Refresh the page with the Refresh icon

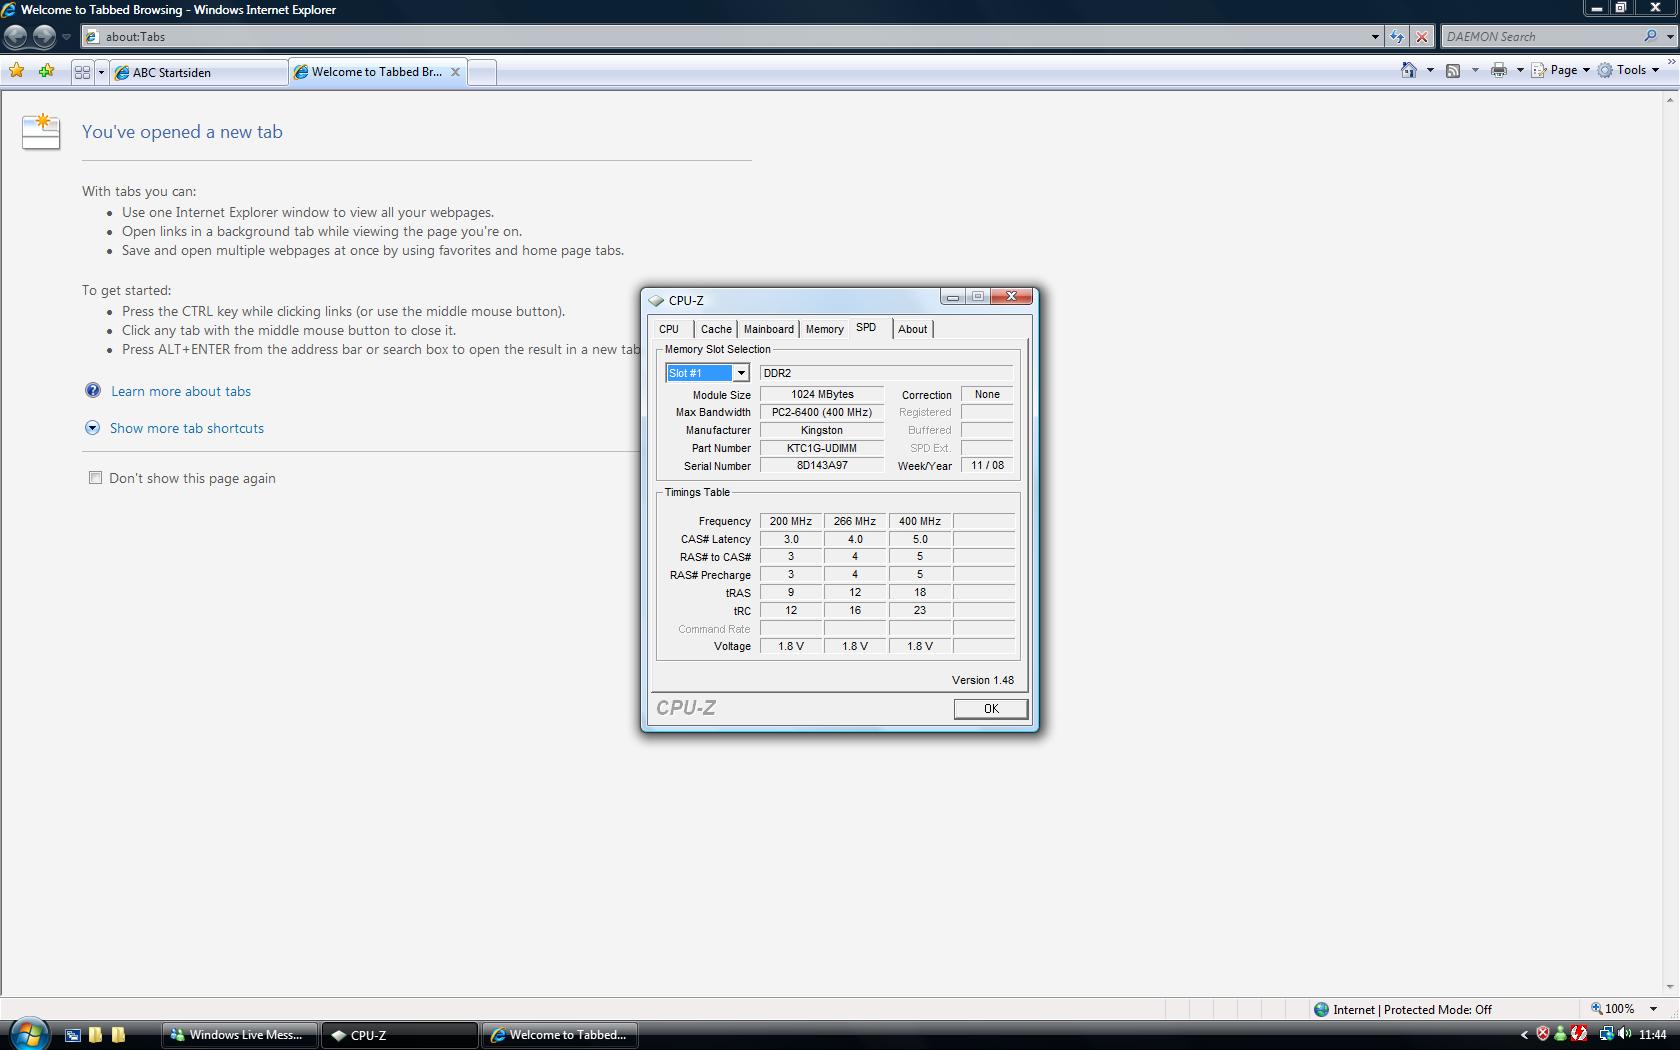1397,37
